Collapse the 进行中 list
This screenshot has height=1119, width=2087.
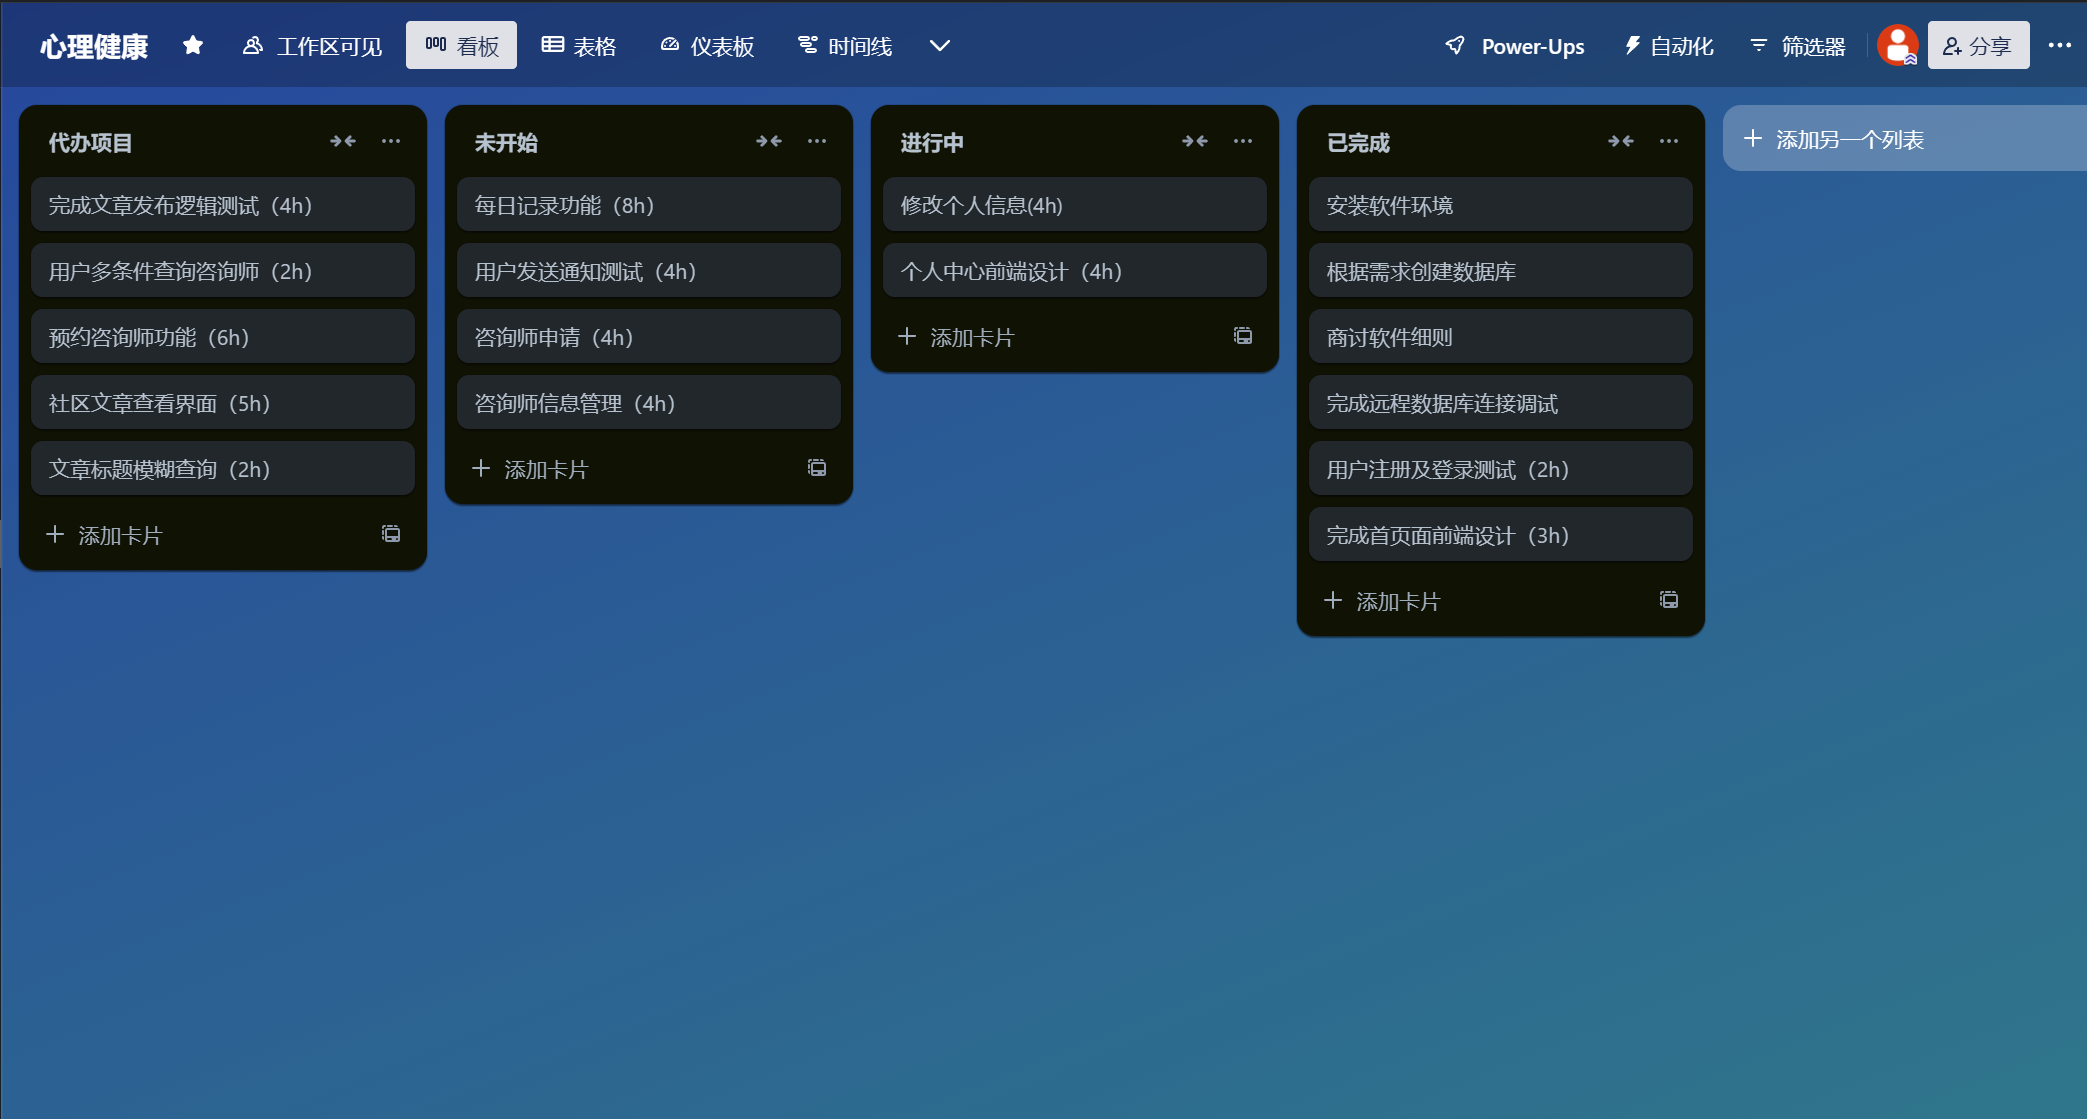[1195, 142]
